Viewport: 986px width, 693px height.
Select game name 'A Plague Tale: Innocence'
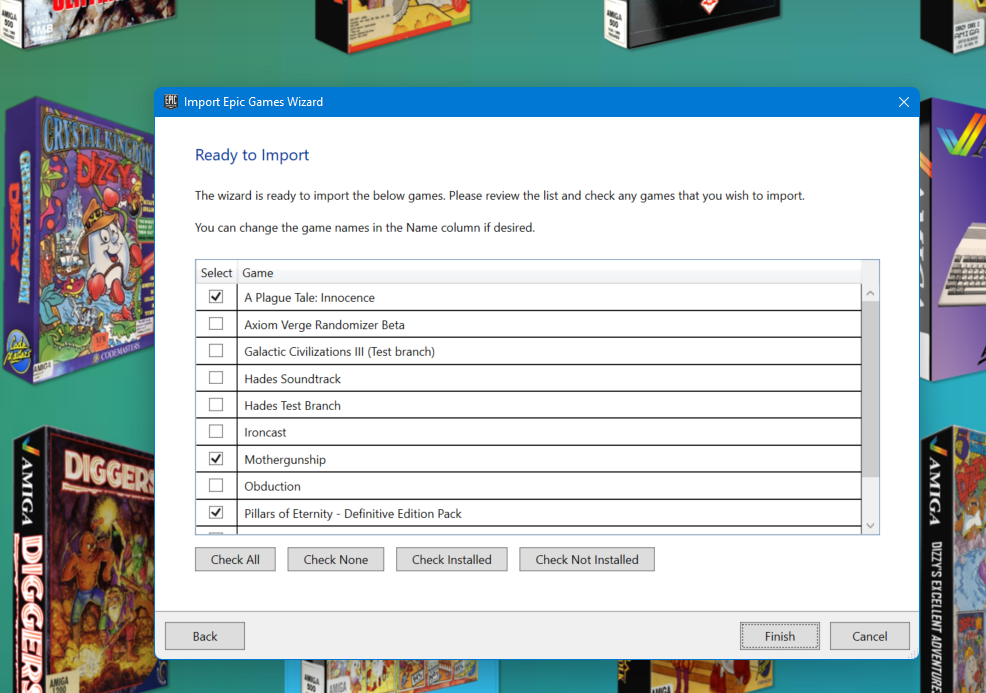[x=309, y=297]
